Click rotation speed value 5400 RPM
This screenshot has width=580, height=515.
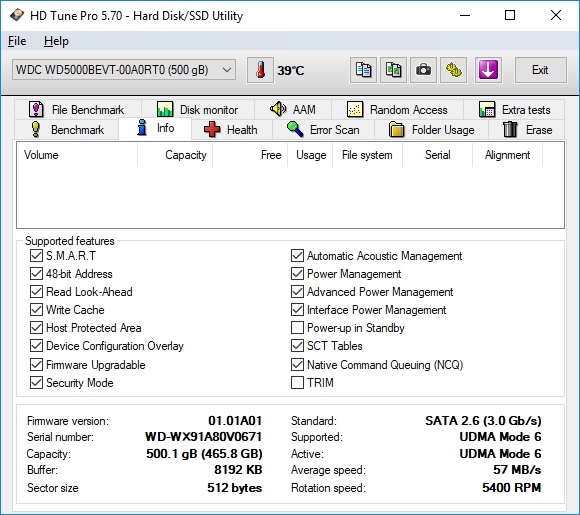[x=512, y=488]
